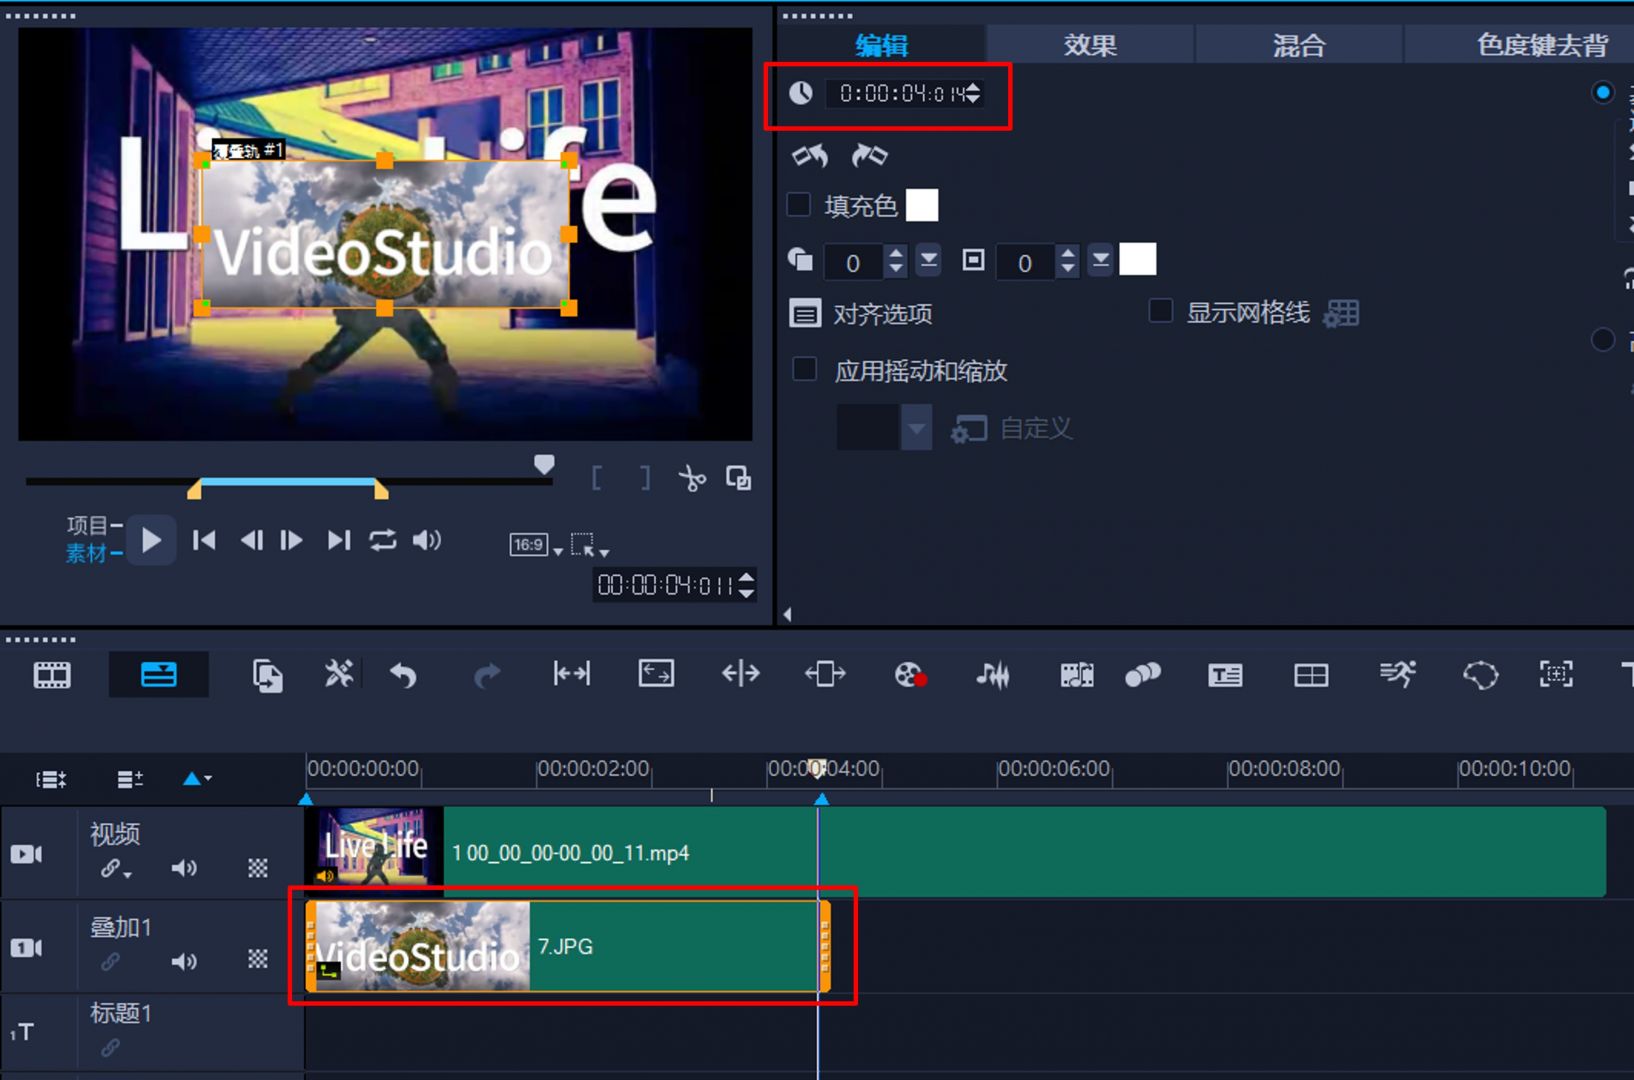
Task: Toggle repeat playback
Action: click(x=383, y=541)
